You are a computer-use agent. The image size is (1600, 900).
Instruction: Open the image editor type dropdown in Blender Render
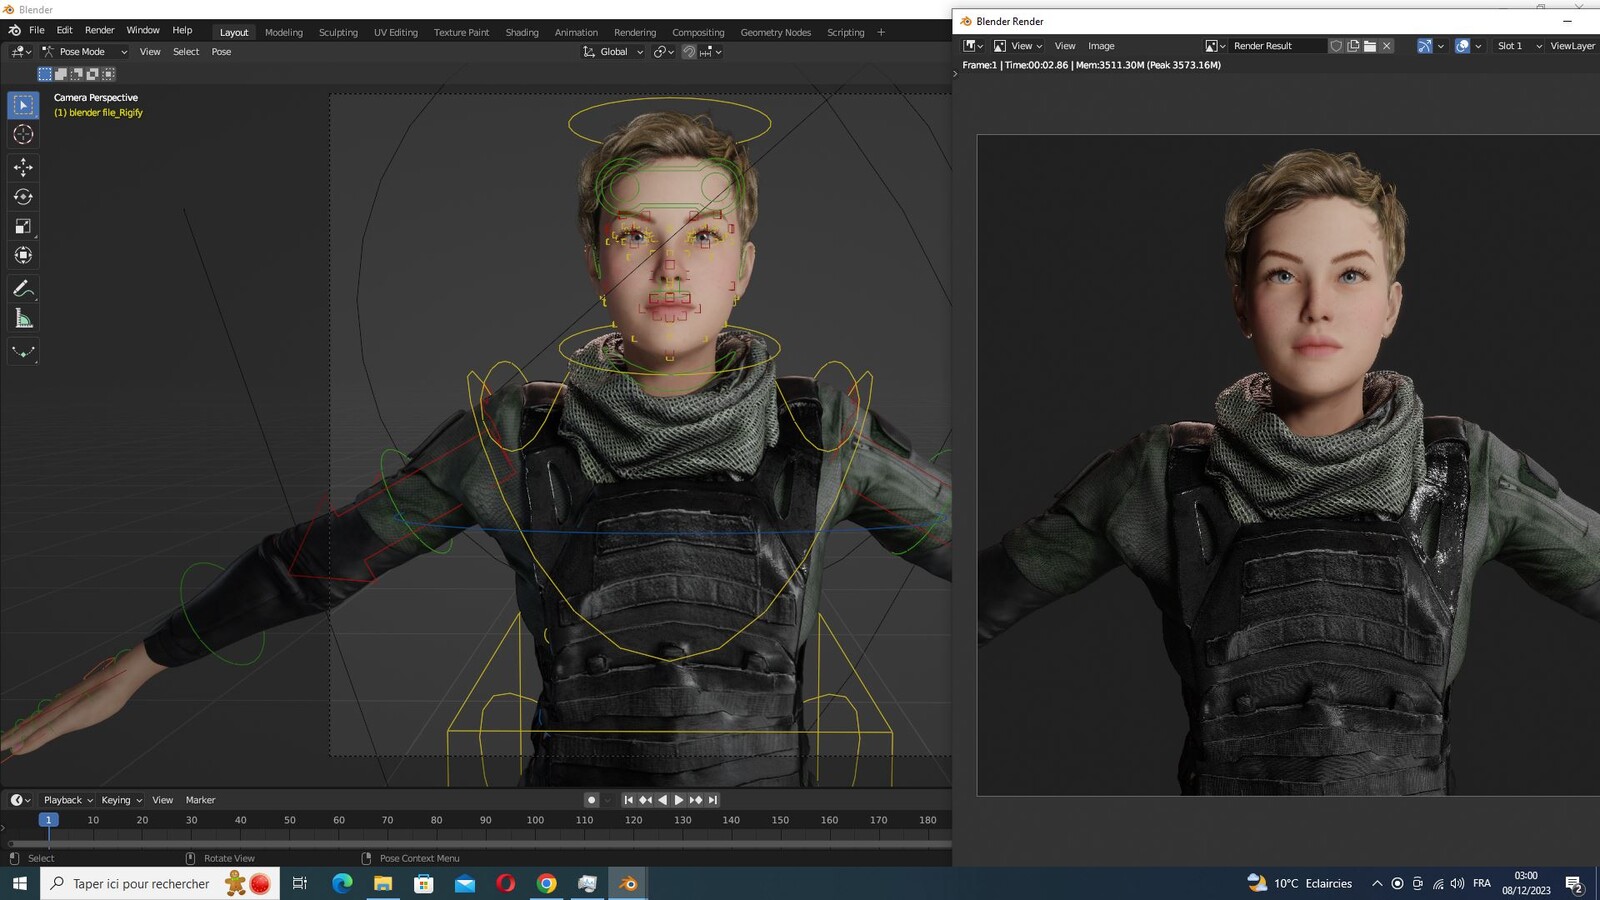[973, 46]
